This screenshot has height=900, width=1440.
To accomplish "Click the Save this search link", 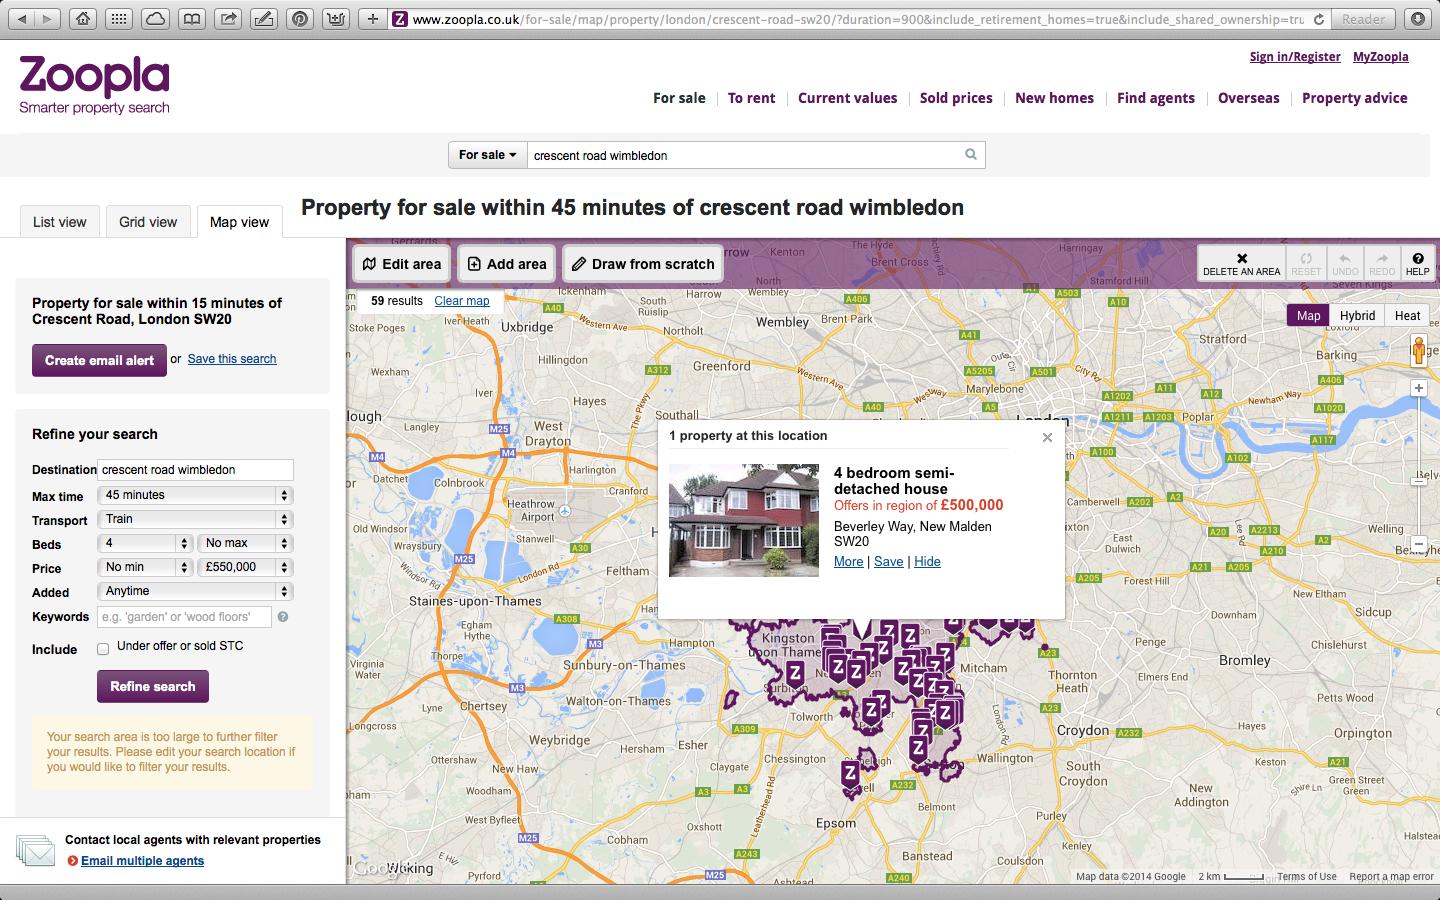I will pos(232,359).
